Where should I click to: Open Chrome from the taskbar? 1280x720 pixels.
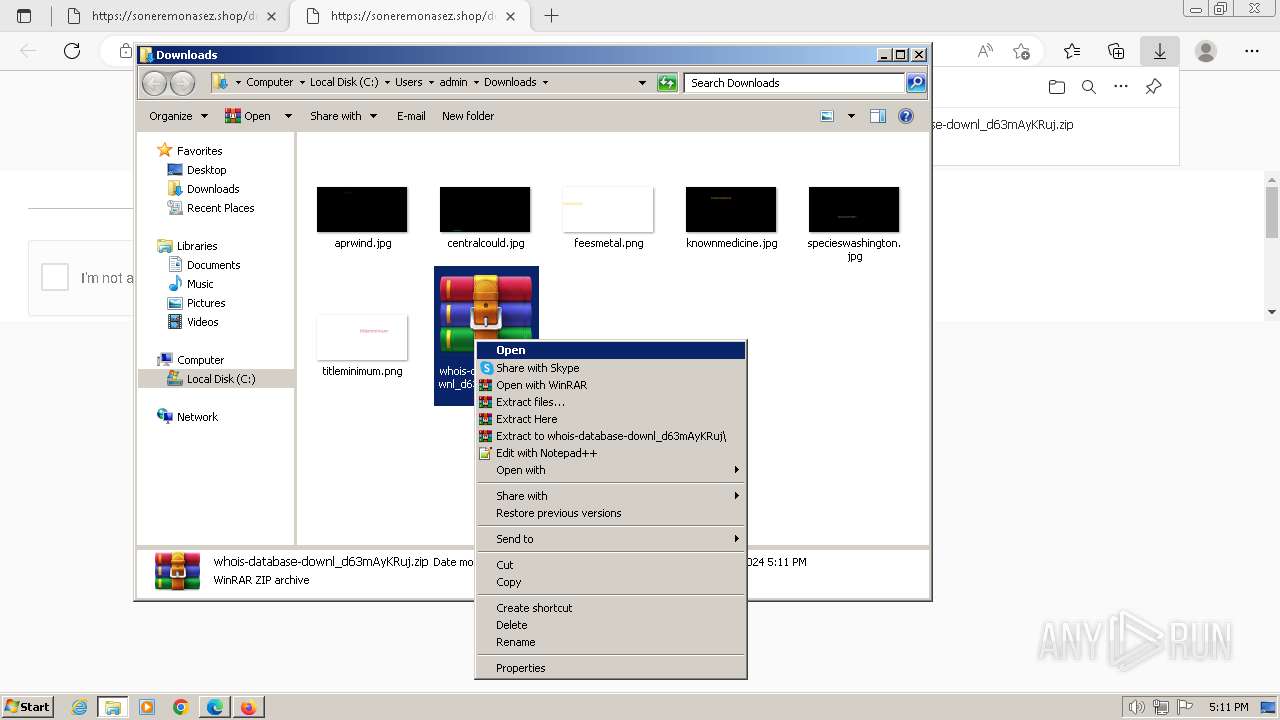point(181,707)
